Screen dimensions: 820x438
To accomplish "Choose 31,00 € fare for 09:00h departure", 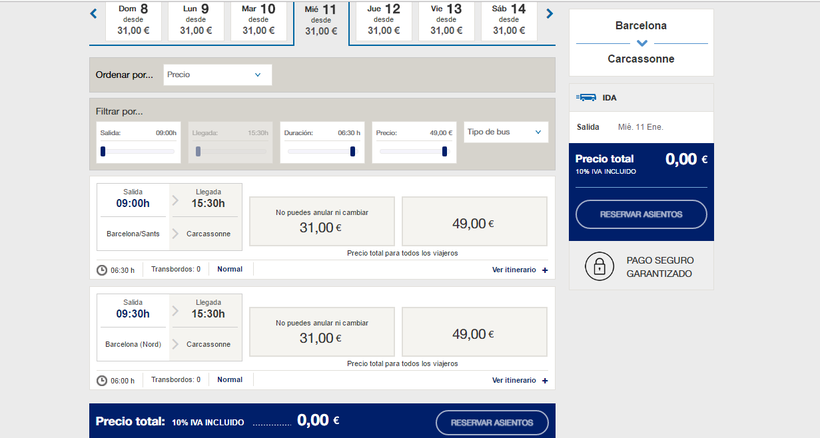I will click(322, 221).
